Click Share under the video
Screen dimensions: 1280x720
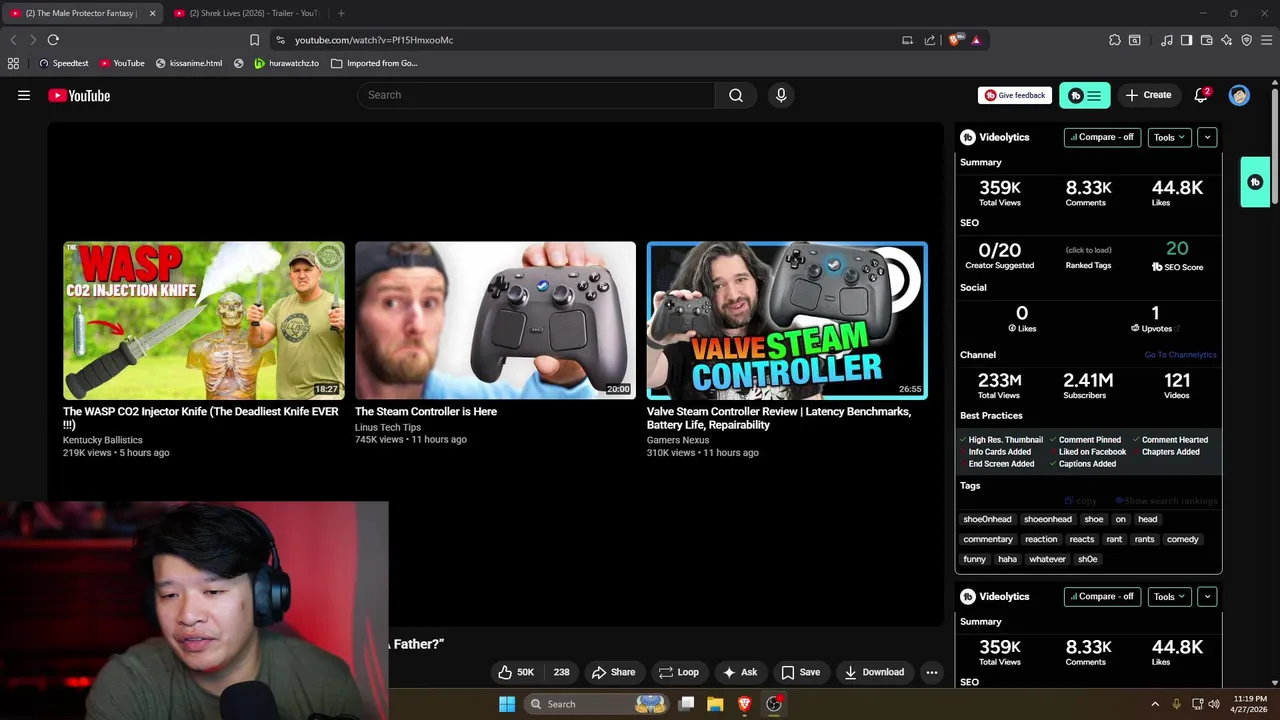click(x=613, y=672)
